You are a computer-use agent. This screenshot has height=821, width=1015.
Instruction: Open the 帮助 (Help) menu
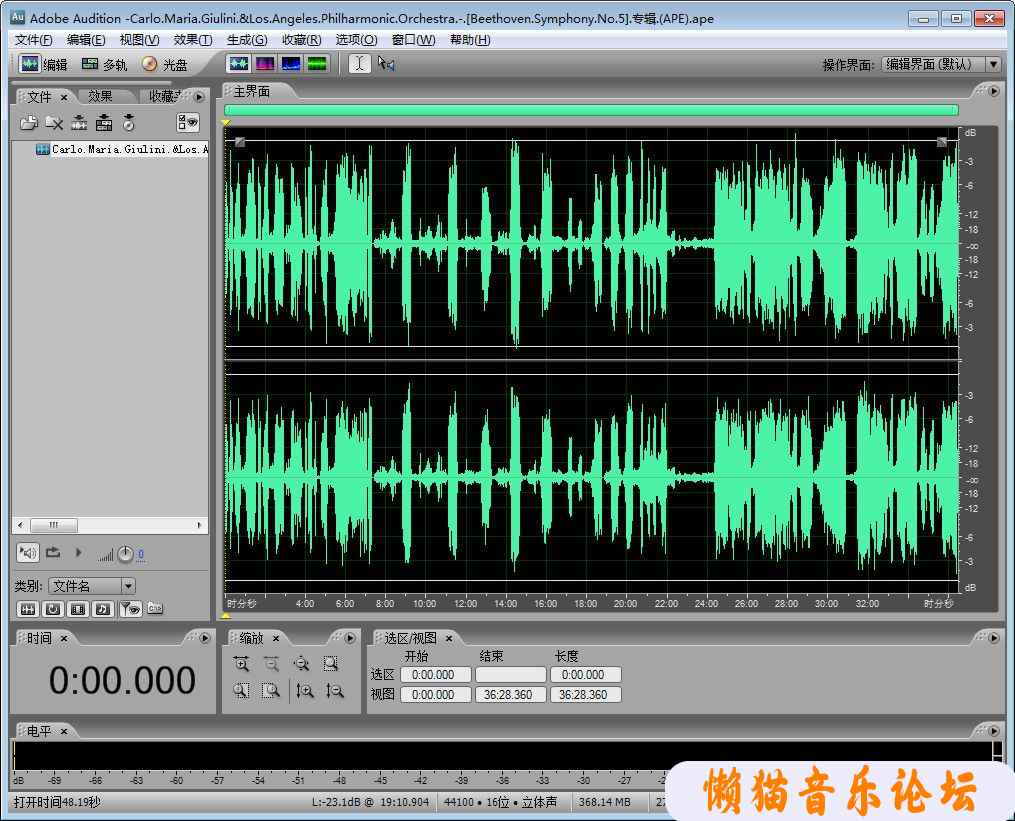(x=470, y=40)
